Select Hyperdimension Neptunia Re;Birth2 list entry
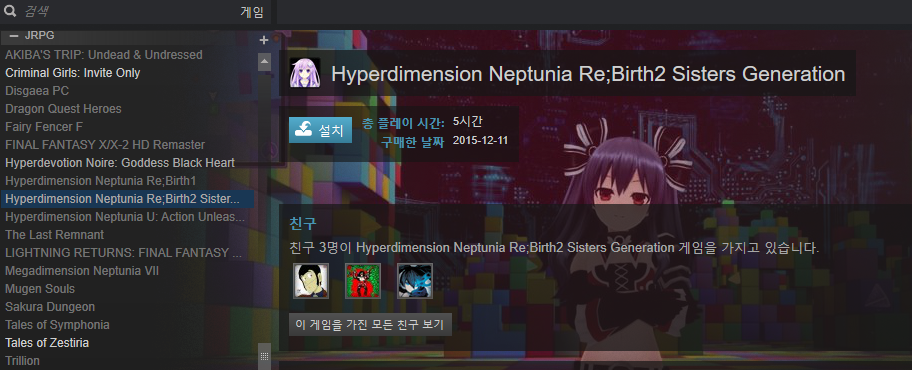Viewport: 912px width, 370px height. coord(127,199)
